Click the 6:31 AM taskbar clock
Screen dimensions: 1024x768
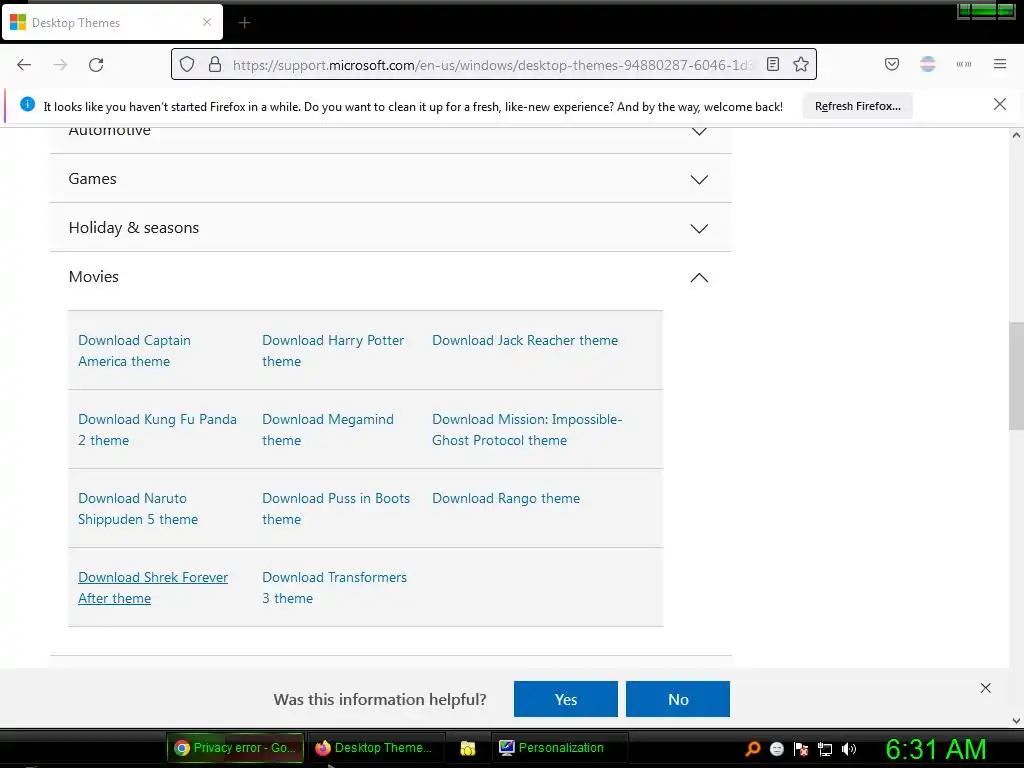[x=935, y=749]
